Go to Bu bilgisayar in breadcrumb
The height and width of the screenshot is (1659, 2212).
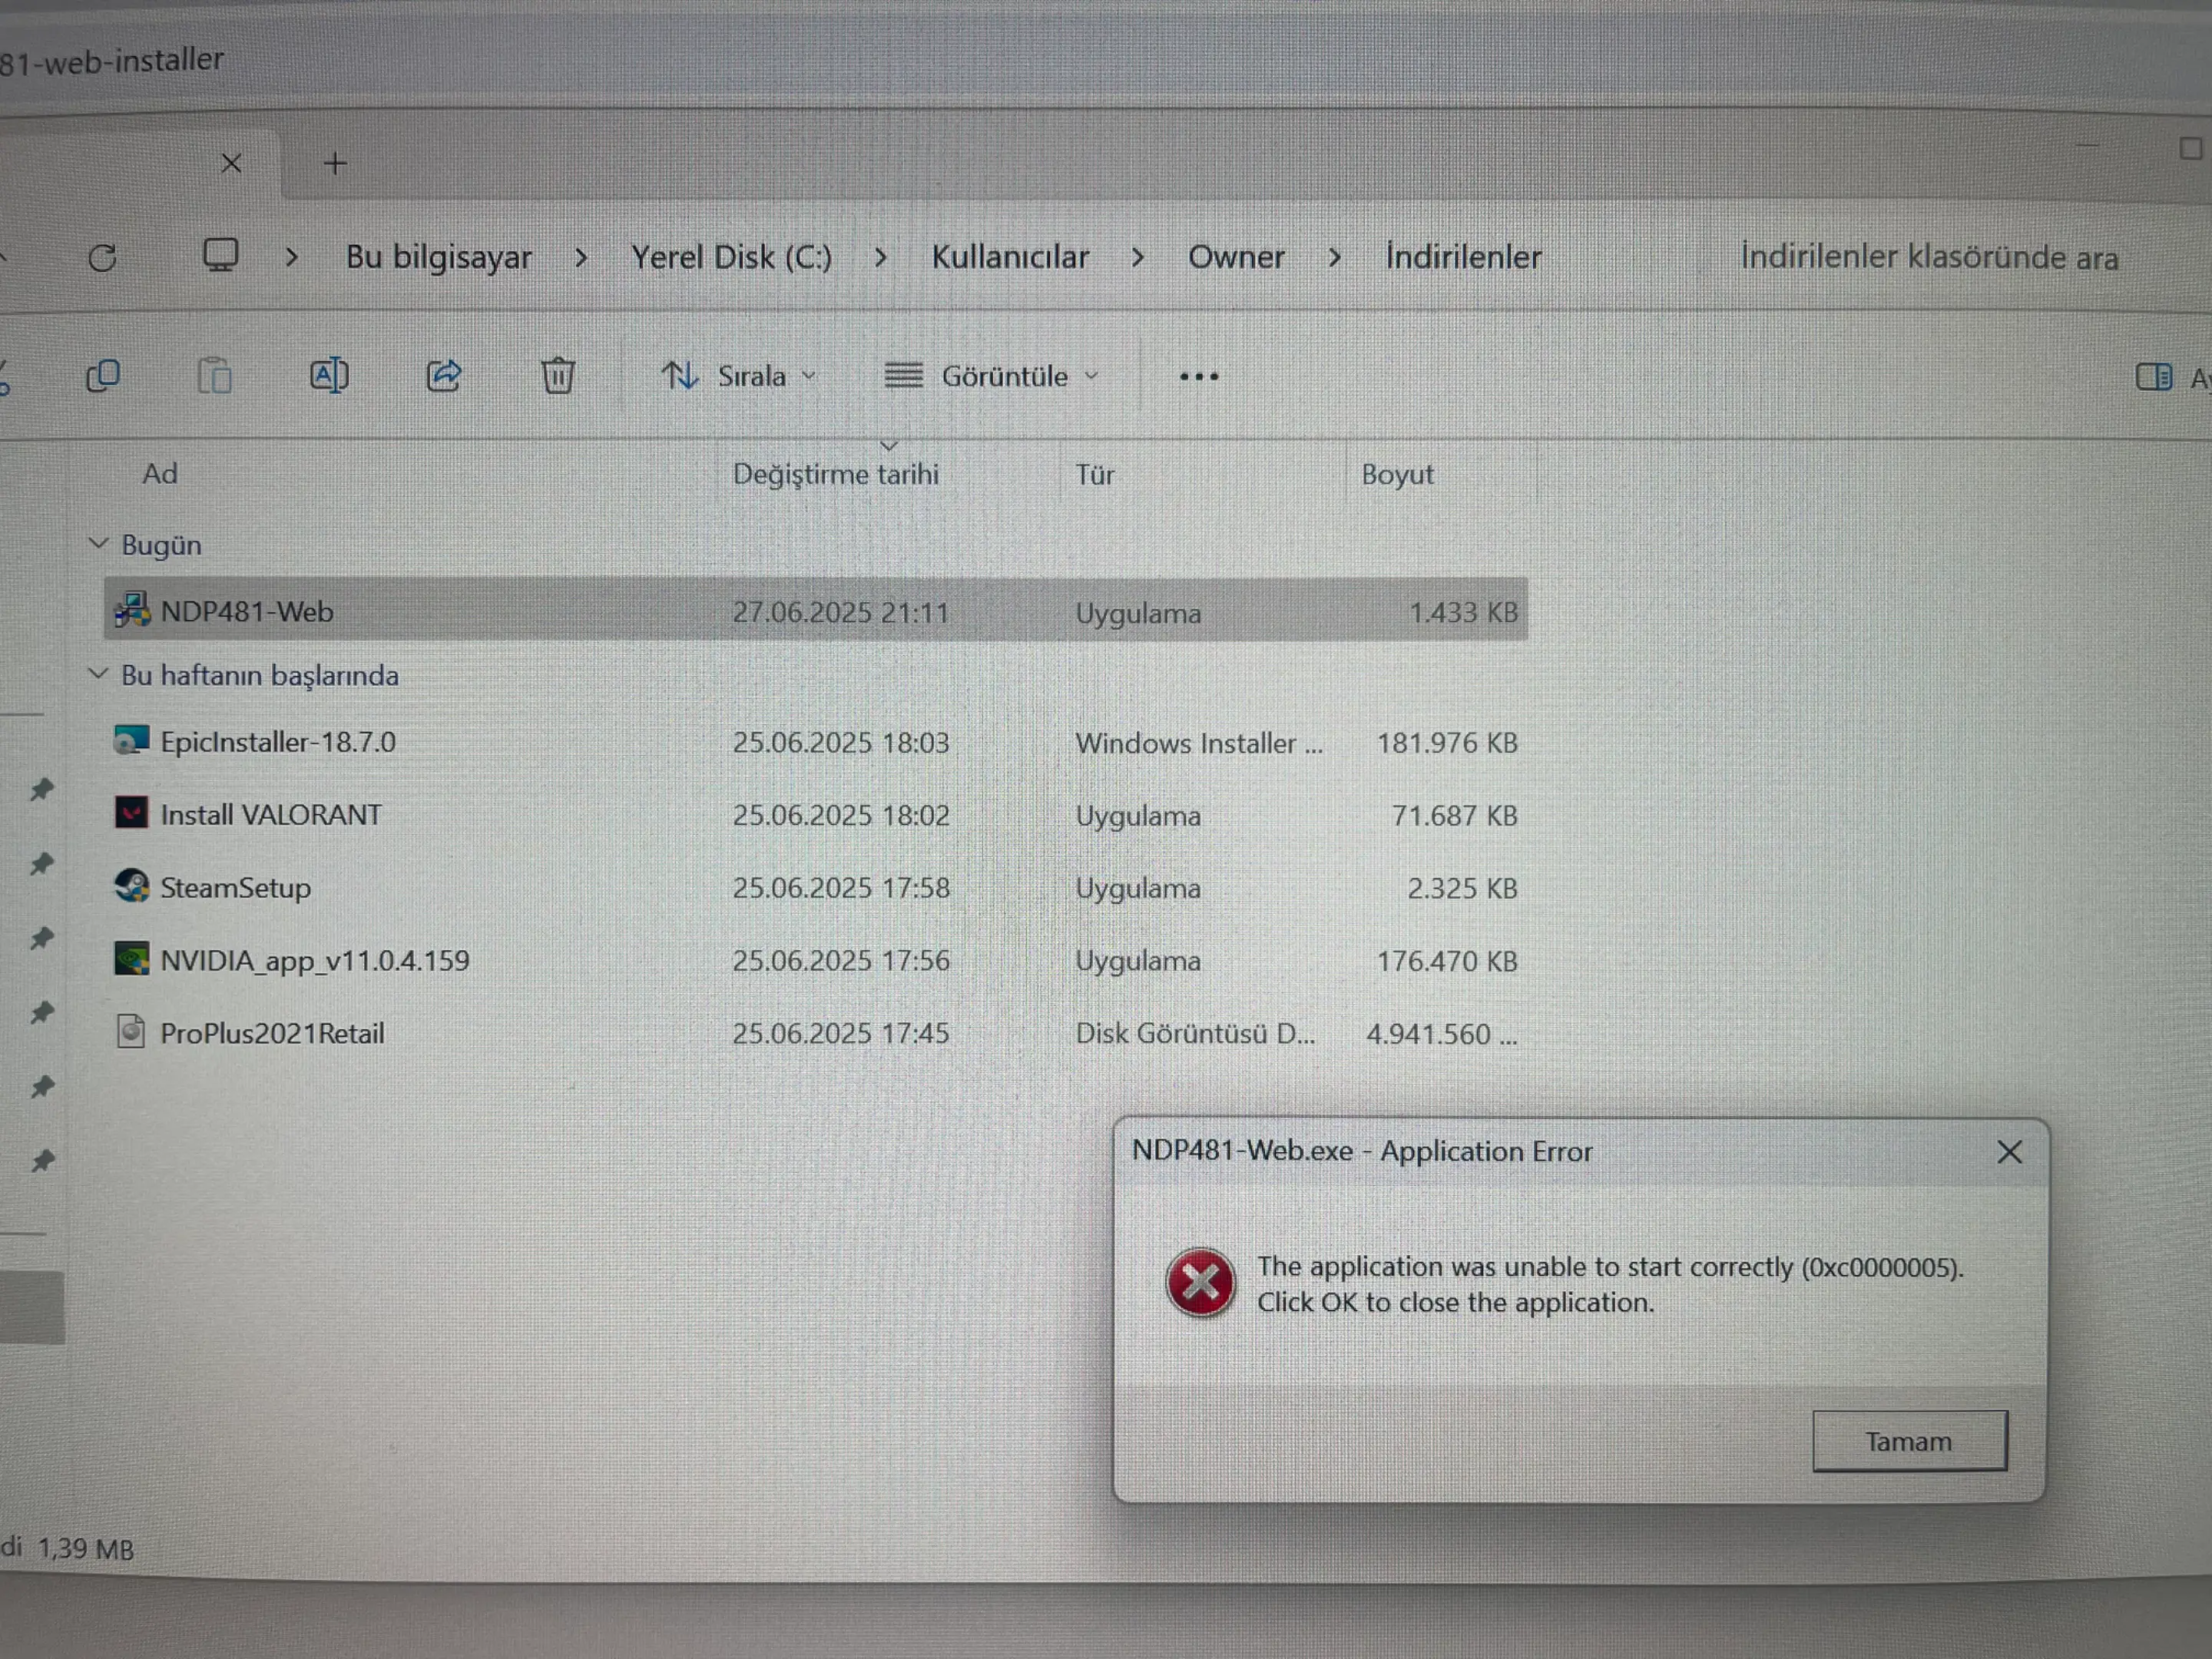pyautogui.click(x=439, y=257)
